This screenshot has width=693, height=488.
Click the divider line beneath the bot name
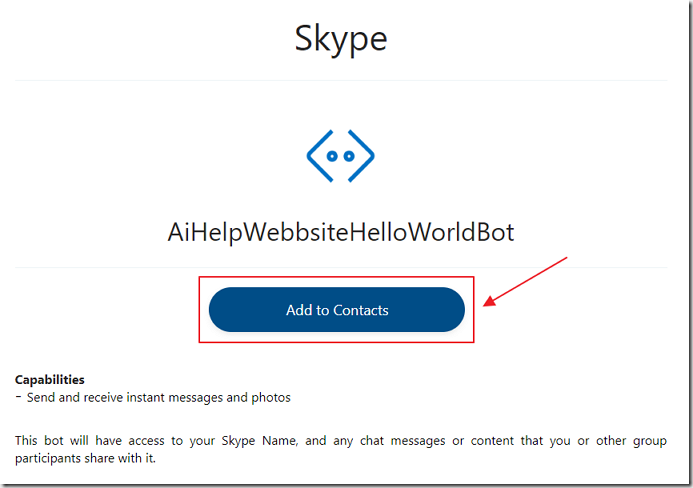click(x=341, y=267)
